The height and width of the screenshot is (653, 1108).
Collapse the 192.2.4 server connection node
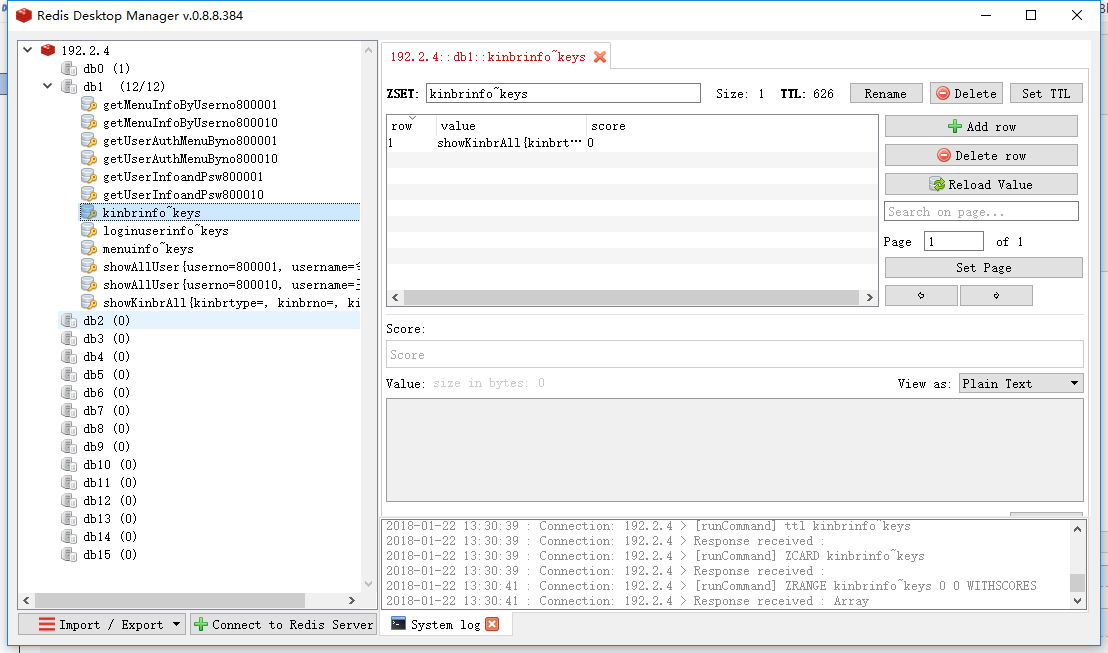tap(28, 50)
